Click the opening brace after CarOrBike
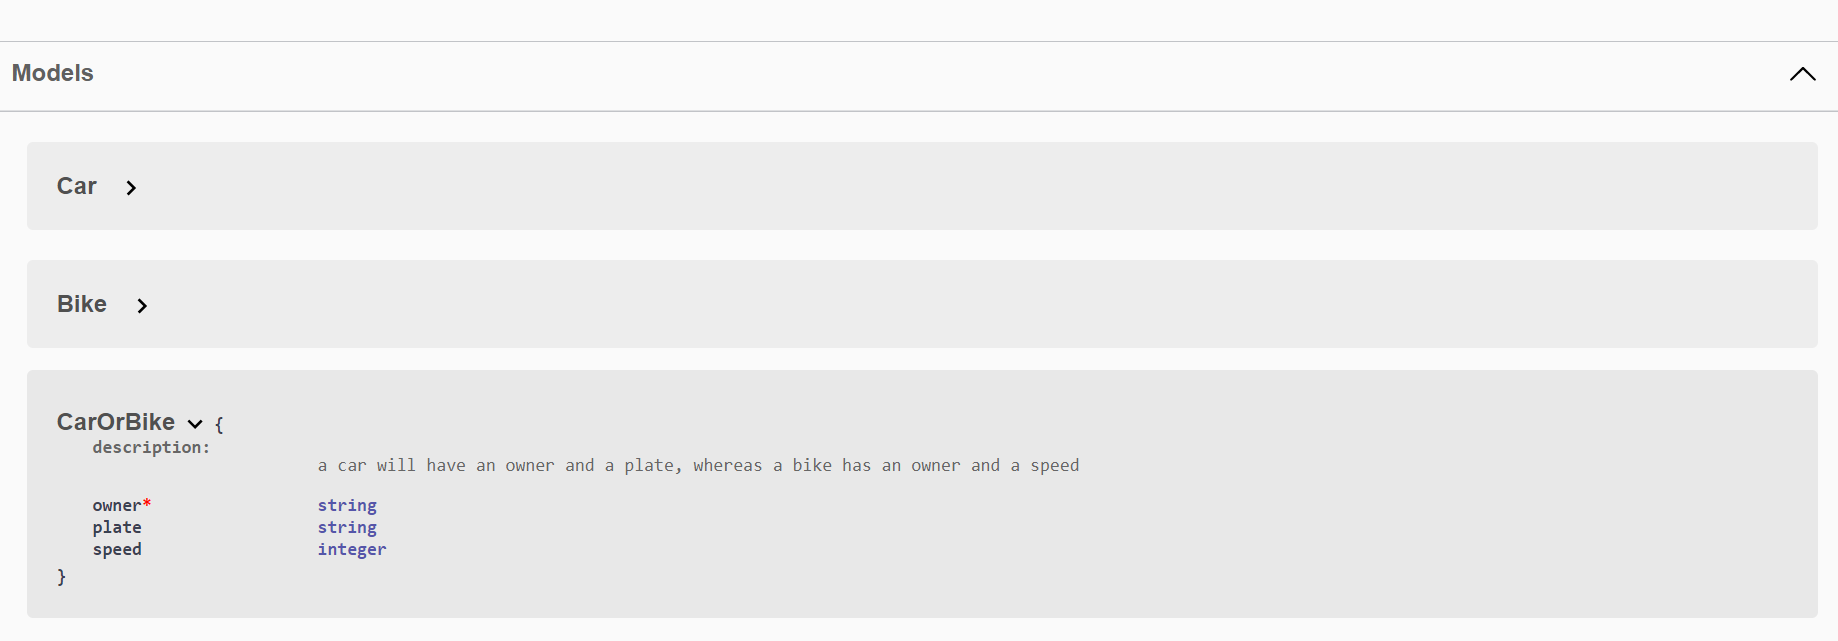This screenshot has height=641, width=1838. (219, 424)
